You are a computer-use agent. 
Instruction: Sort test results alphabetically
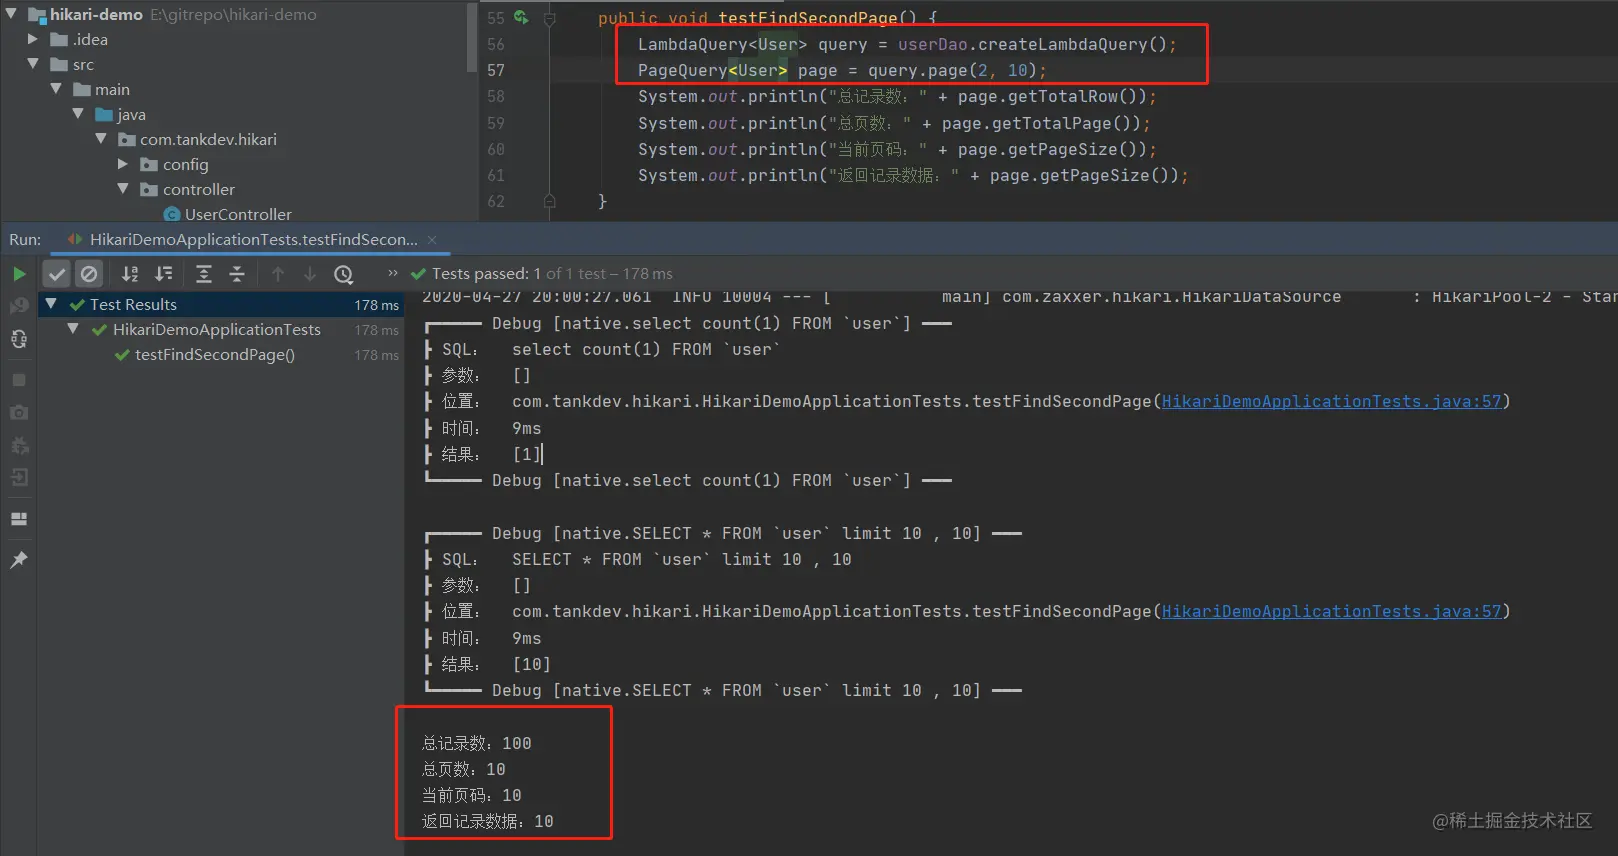coord(130,273)
